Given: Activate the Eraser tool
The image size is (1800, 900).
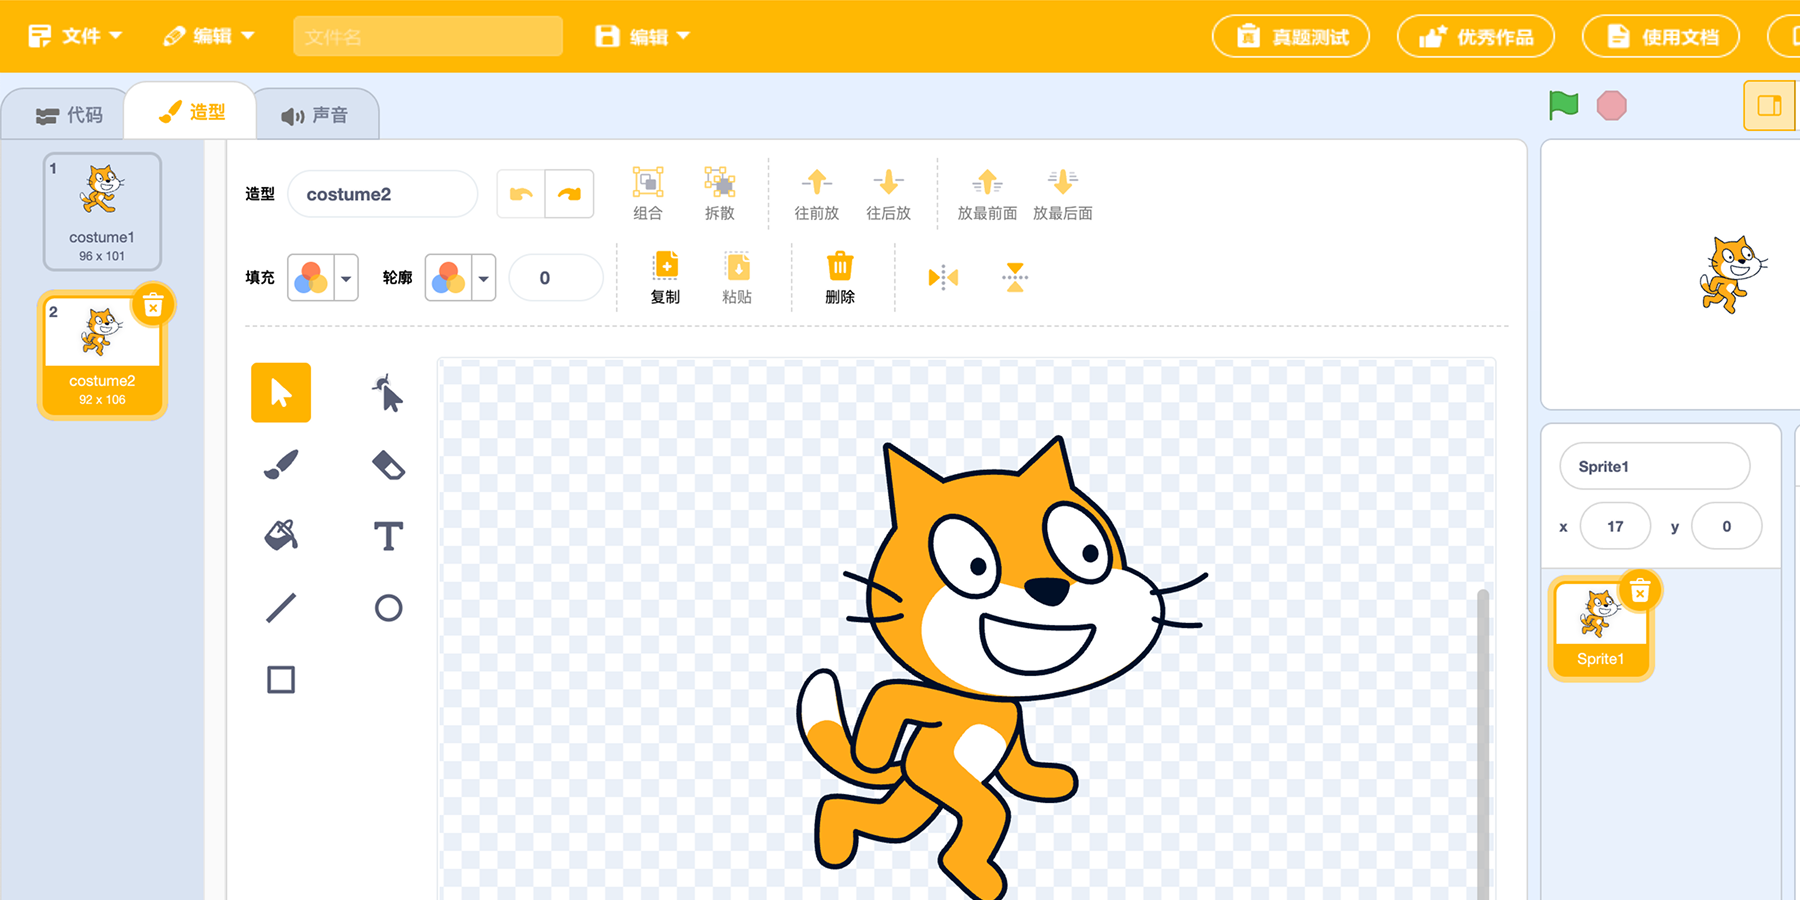Looking at the screenshot, I should pyautogui.click(x=388, y=465).
